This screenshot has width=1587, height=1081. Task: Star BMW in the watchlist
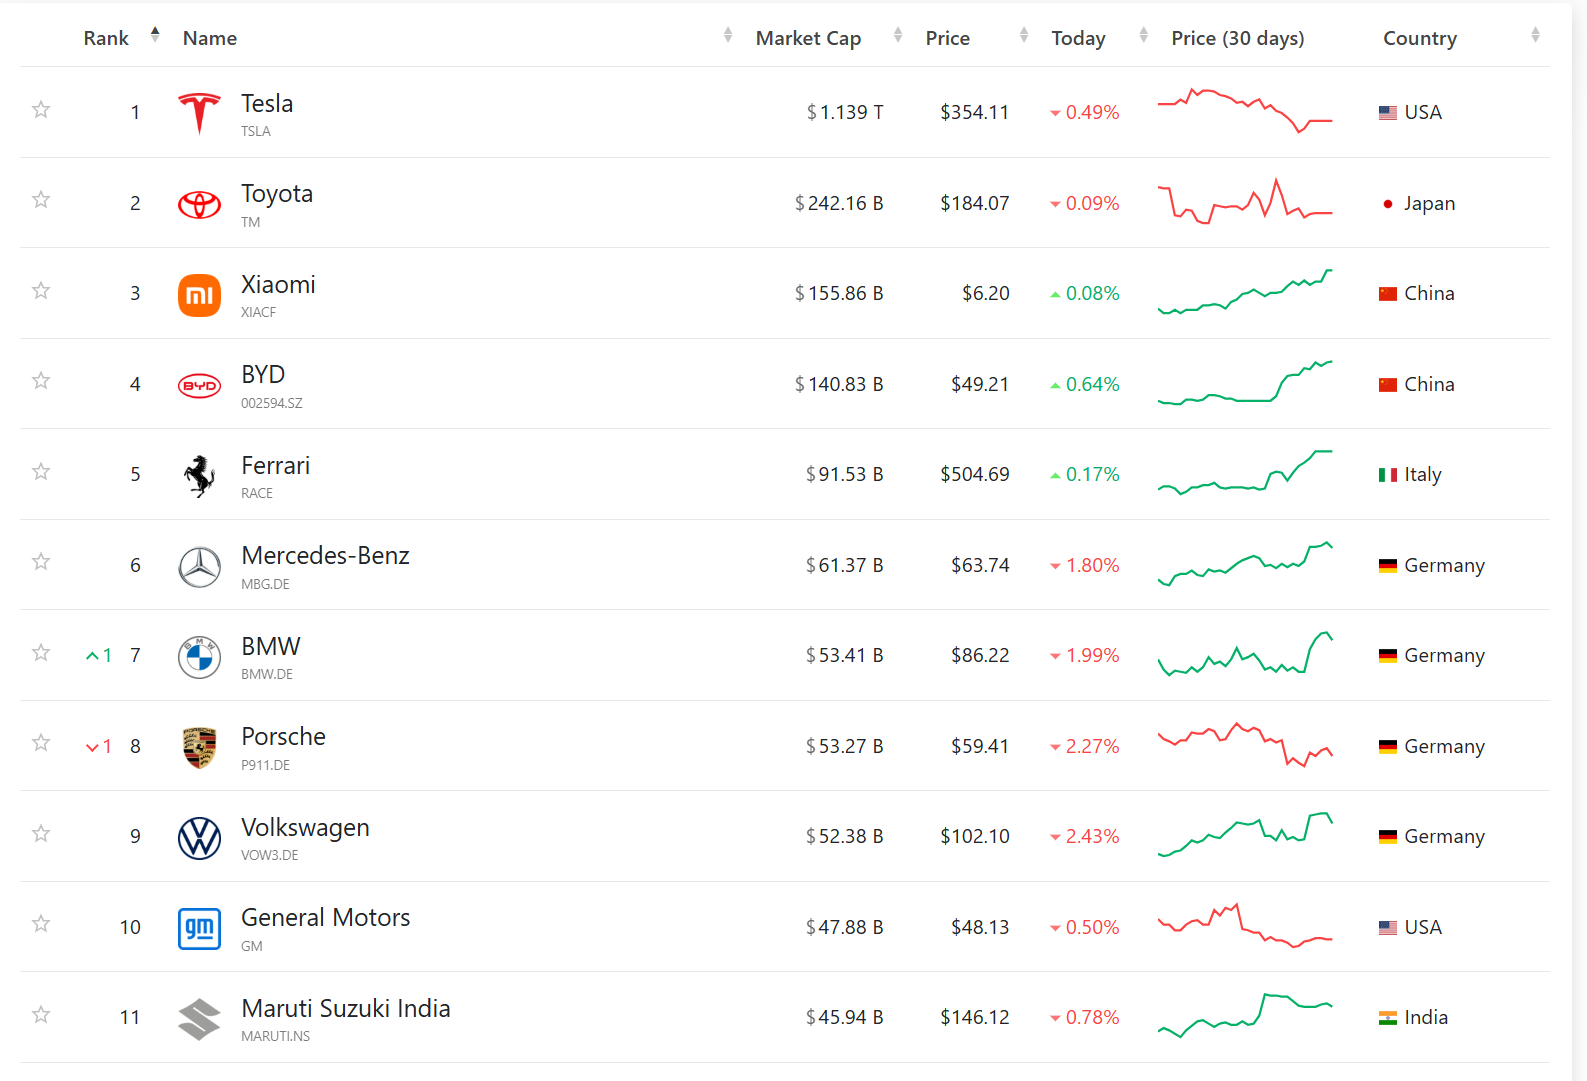tap(41, 652)
